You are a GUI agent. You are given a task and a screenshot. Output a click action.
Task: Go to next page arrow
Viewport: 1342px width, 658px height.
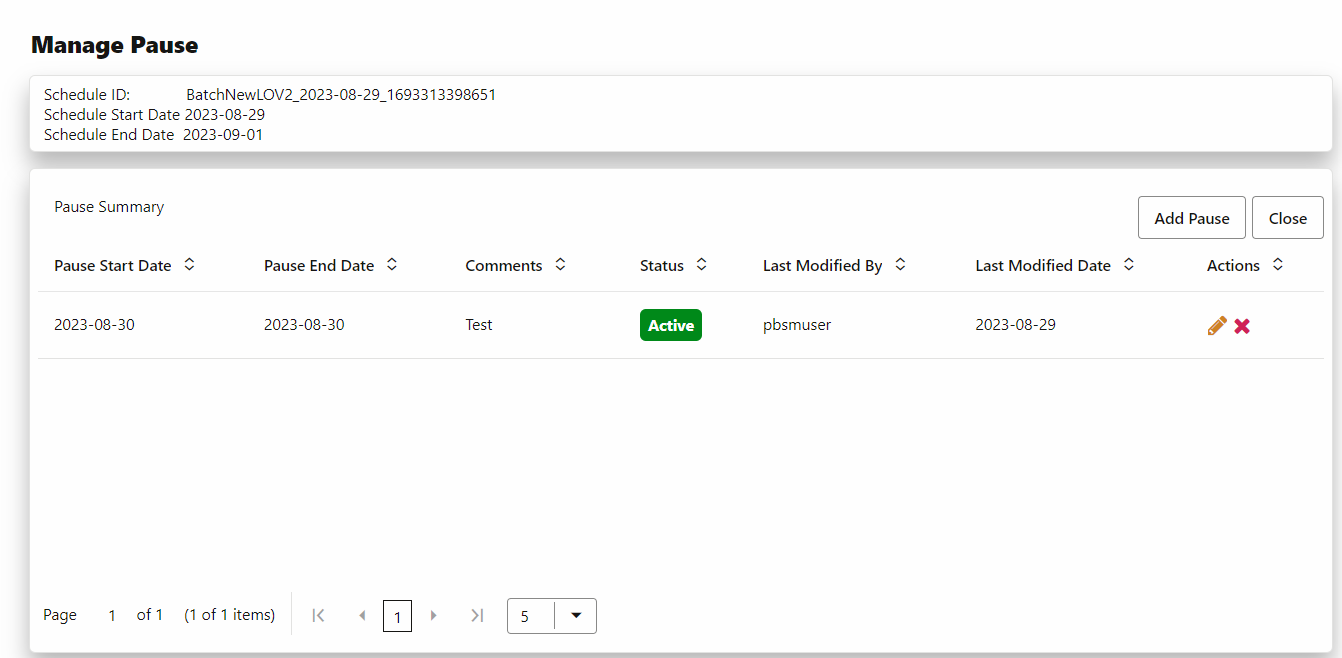433,615
